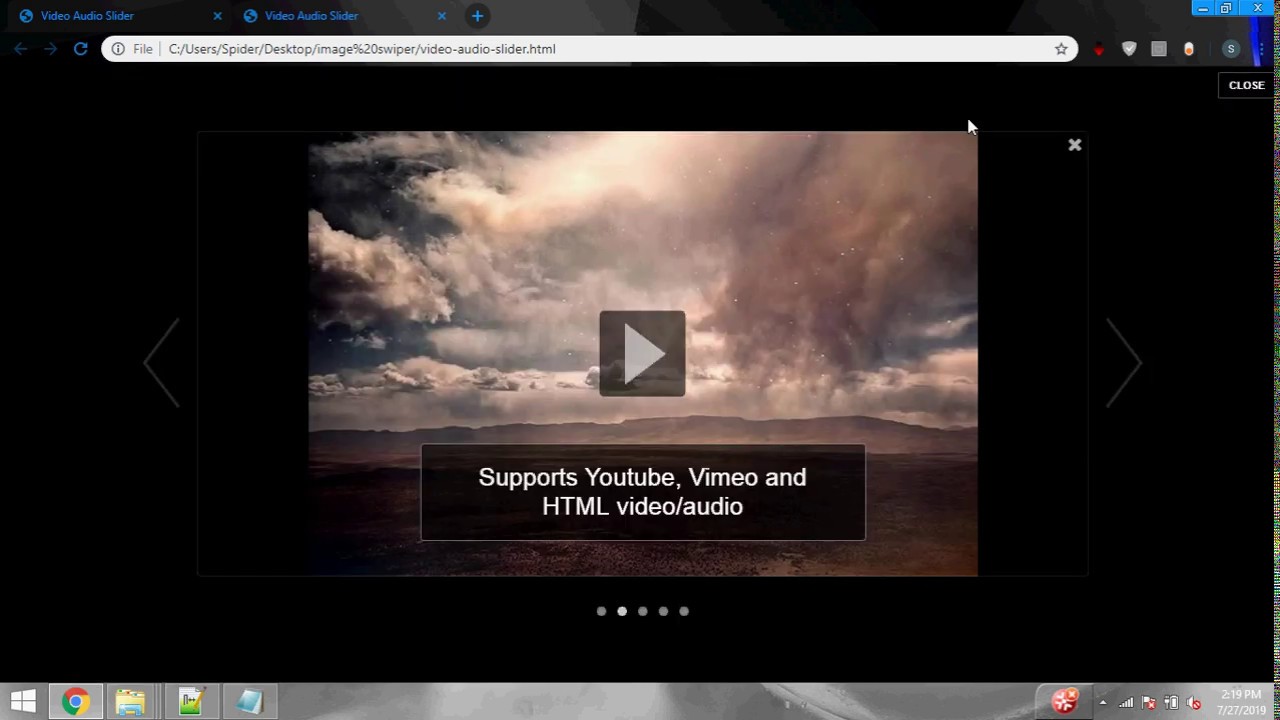Open network signal status in tray
Viewport: 1280px width, 720px height.
(1126, 703)
